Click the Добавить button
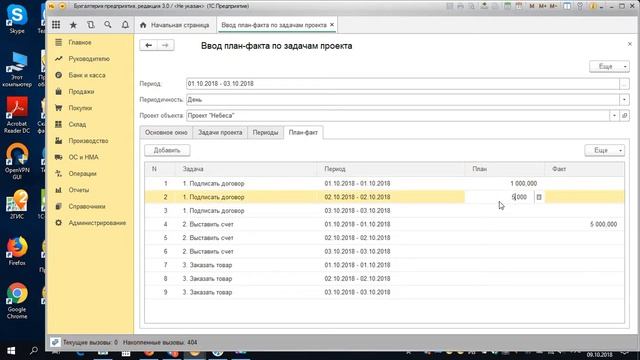 click(167, 150)
